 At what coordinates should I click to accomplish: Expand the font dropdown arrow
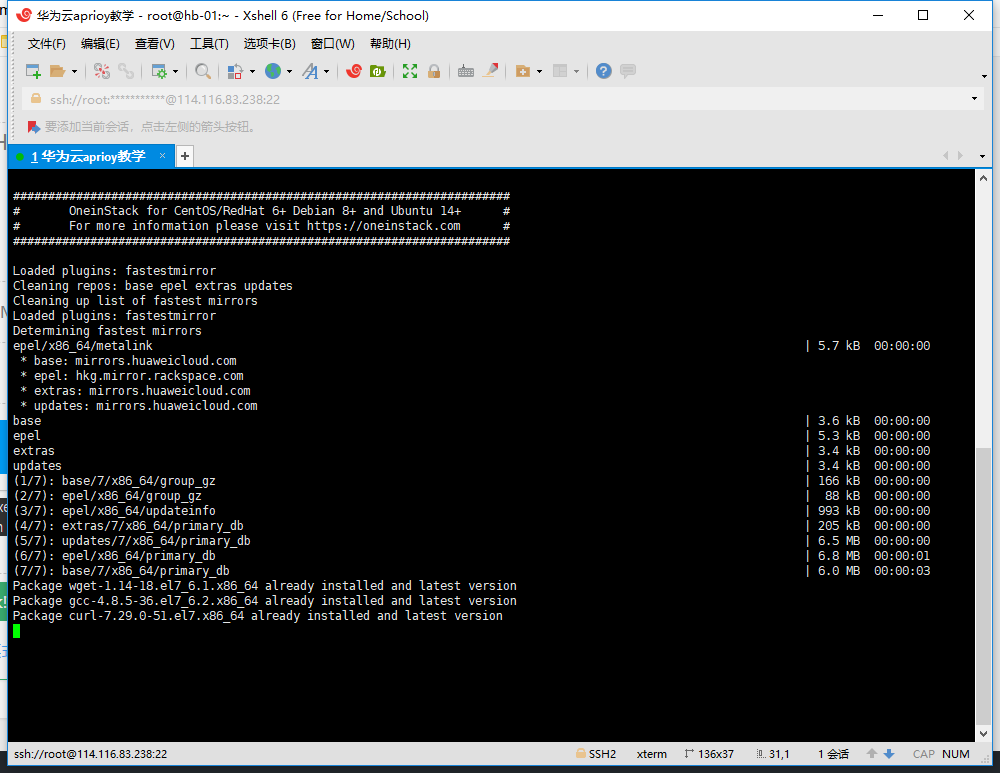pyautogui.click(x=327, y=71)
